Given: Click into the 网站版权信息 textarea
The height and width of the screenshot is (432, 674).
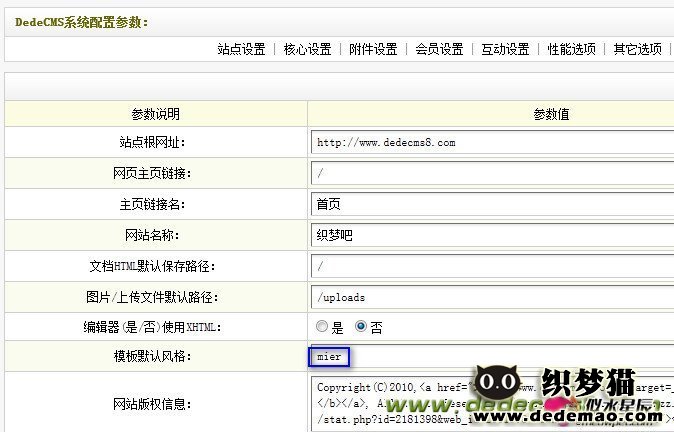Looking at the screenshot, I should point(492,403).
